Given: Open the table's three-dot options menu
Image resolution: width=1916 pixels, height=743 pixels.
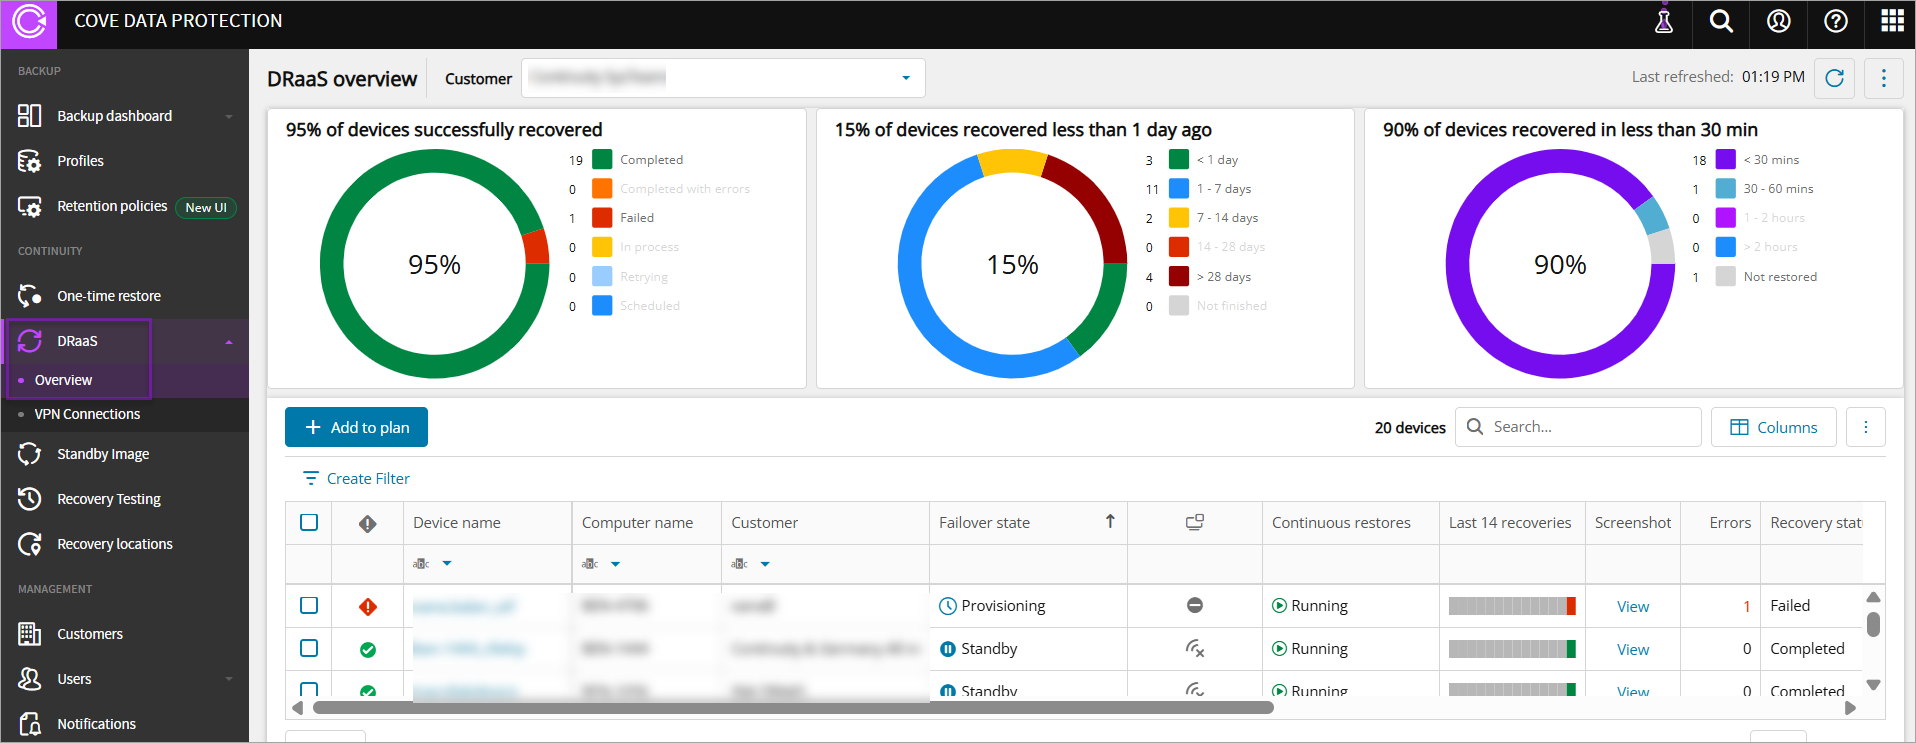Looking at the screenshot, I should point(1865,427).
